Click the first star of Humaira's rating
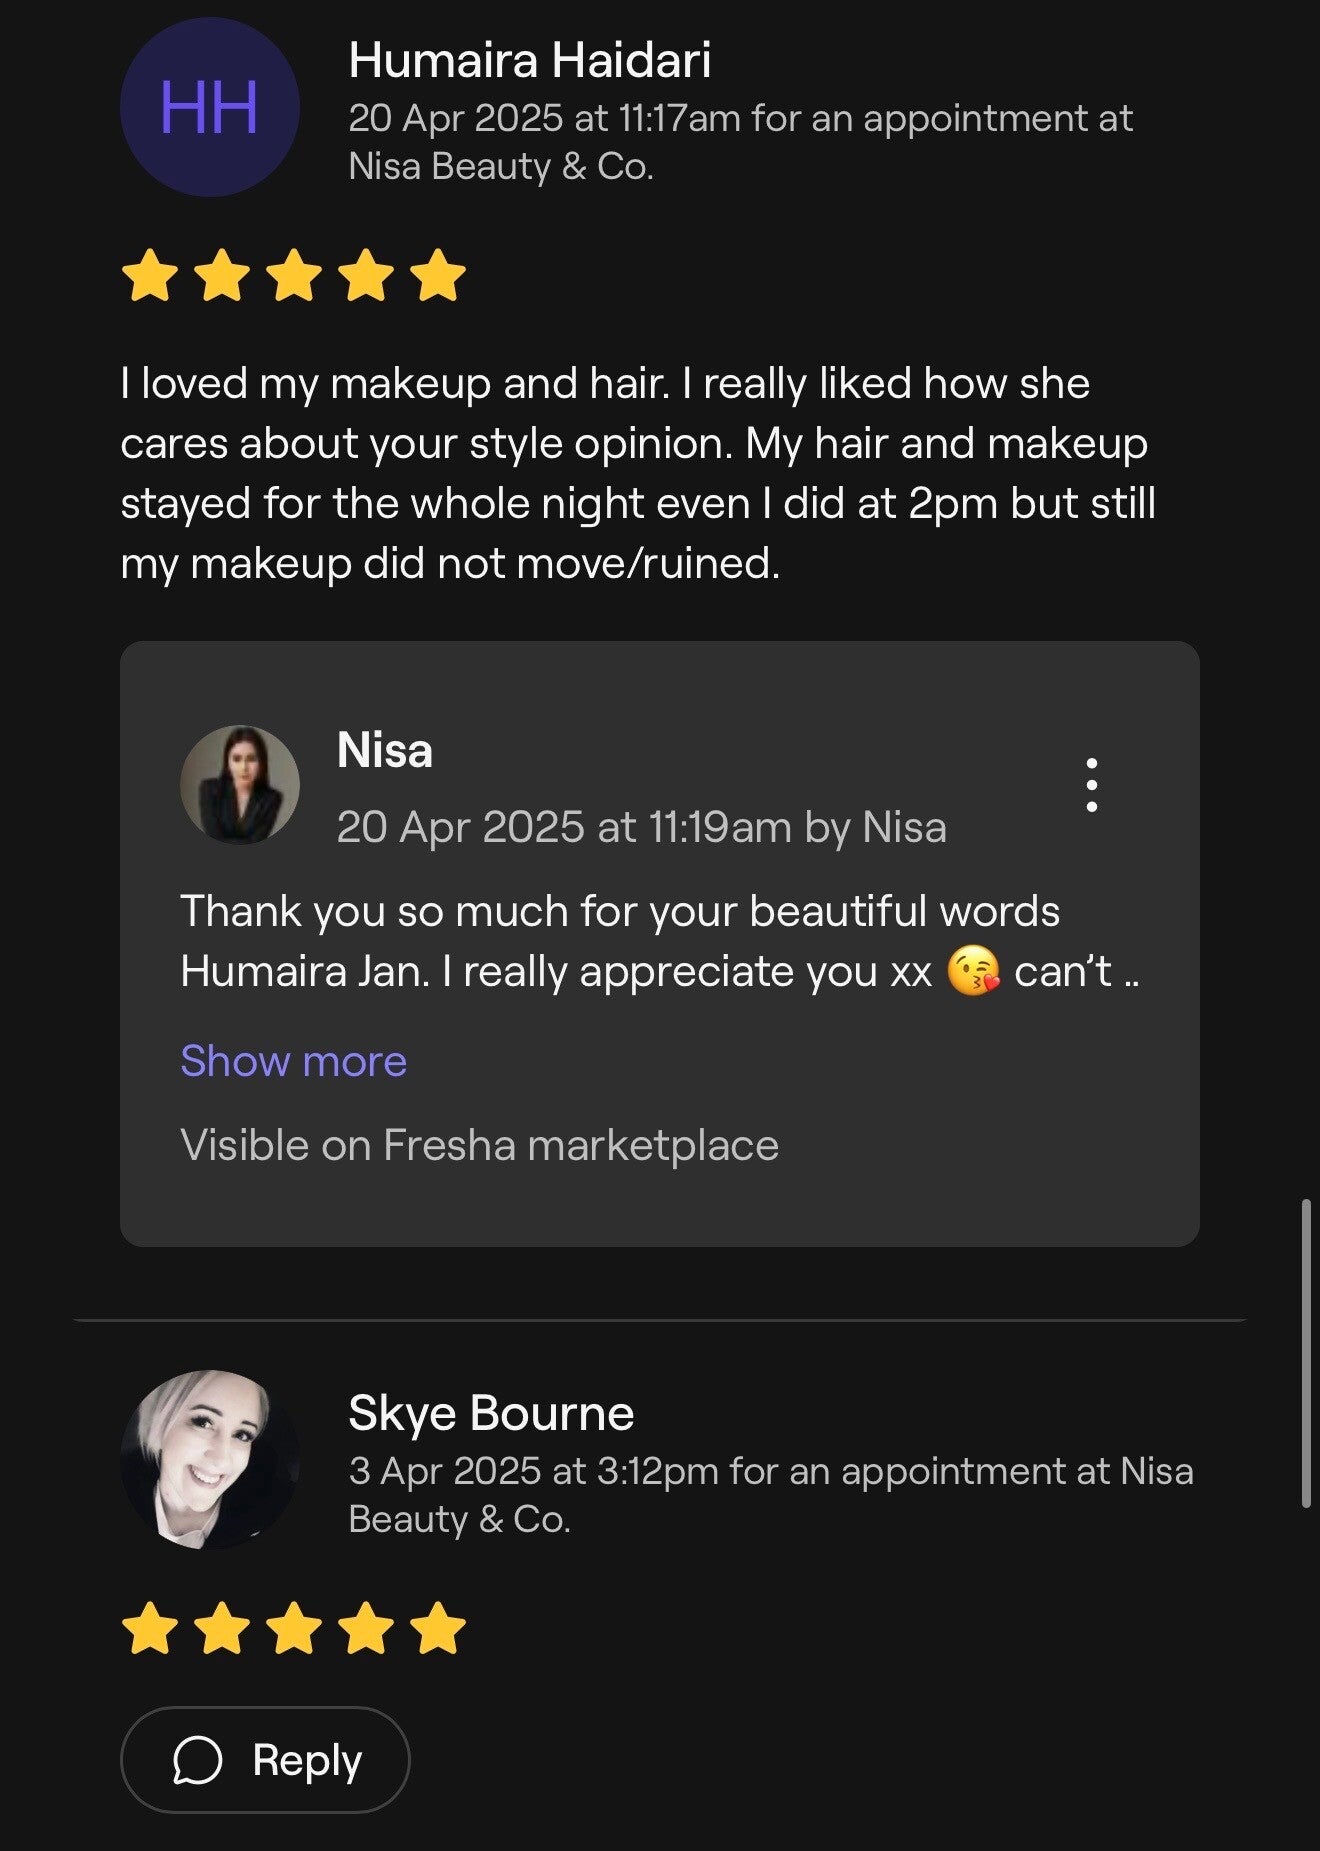 coord(149,276)
